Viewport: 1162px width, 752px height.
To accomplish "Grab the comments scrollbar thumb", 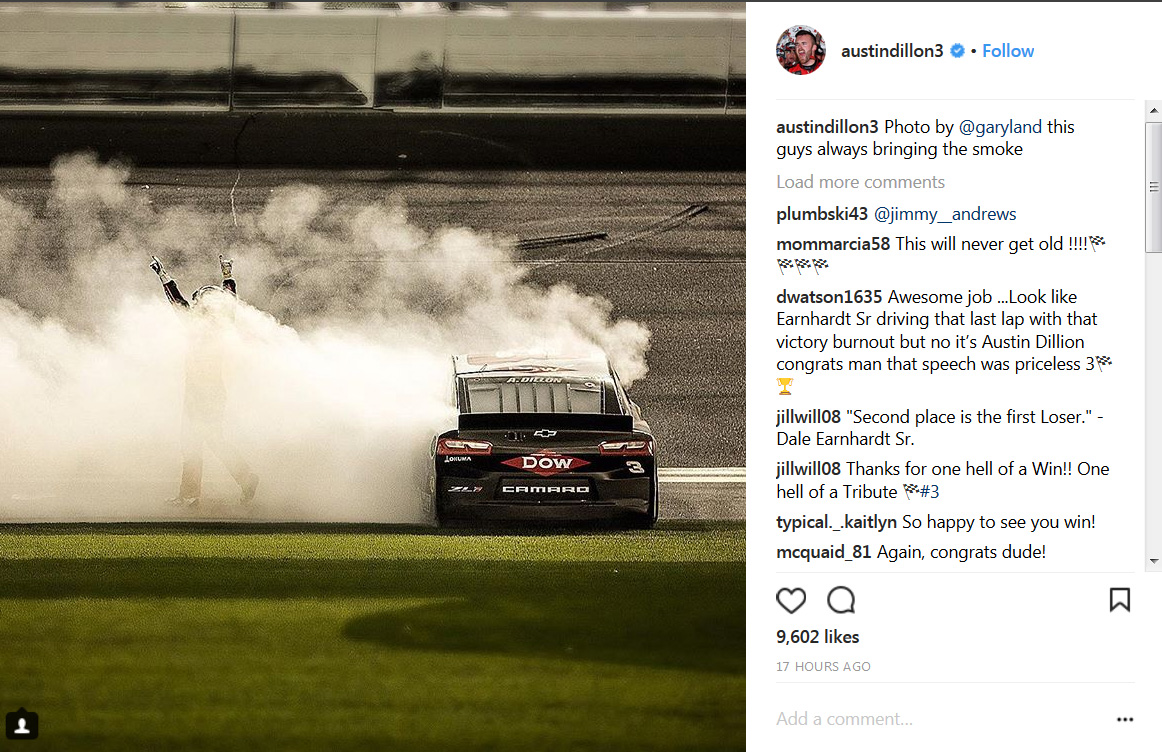I will (1154, 187).
